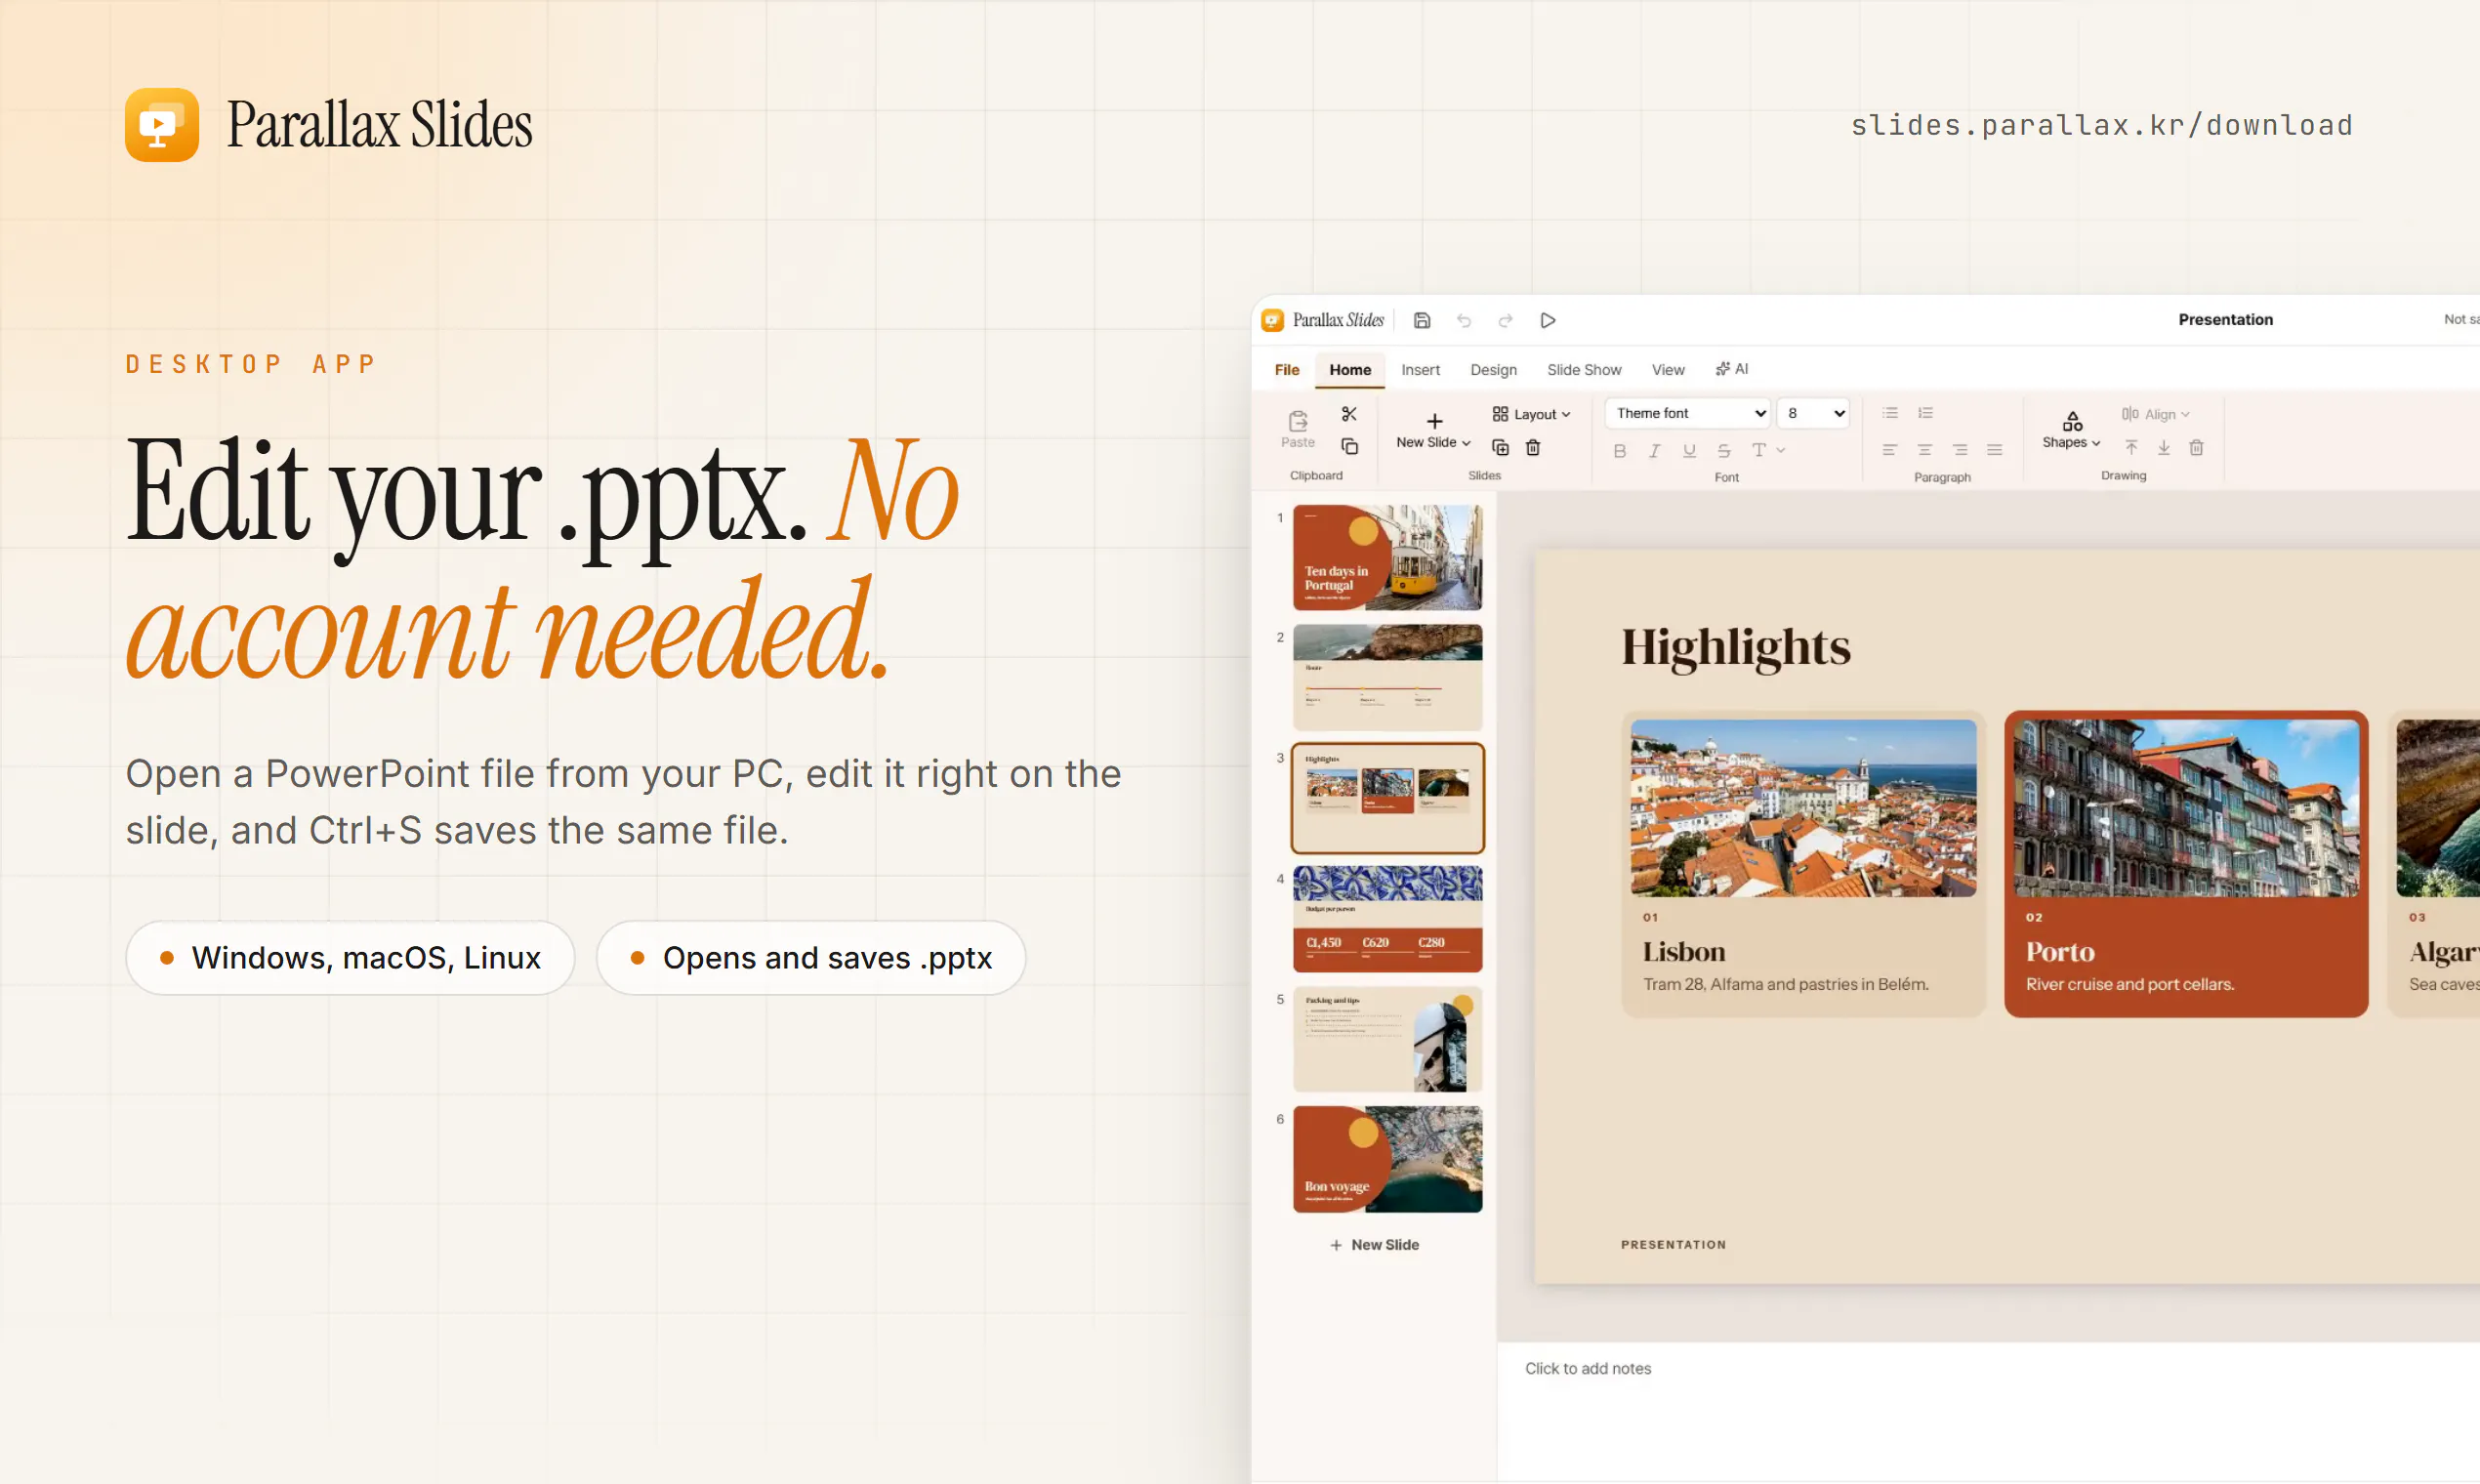Expand the Layout dropdown
Viewport: 2480px width, 1484px height.
click(x=1531, y=414)
